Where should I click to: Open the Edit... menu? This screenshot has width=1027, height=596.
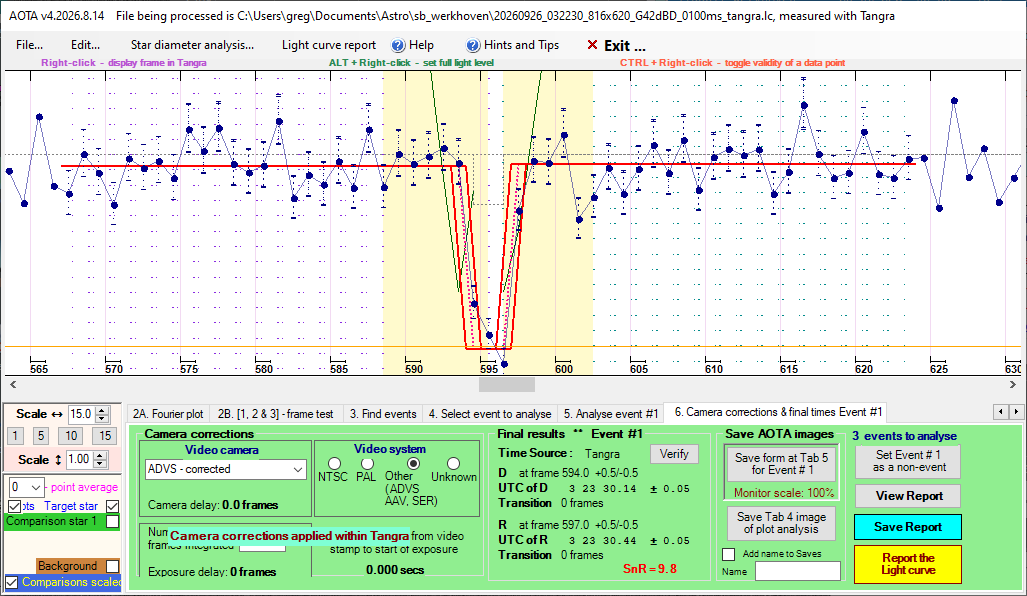point(85,45)
